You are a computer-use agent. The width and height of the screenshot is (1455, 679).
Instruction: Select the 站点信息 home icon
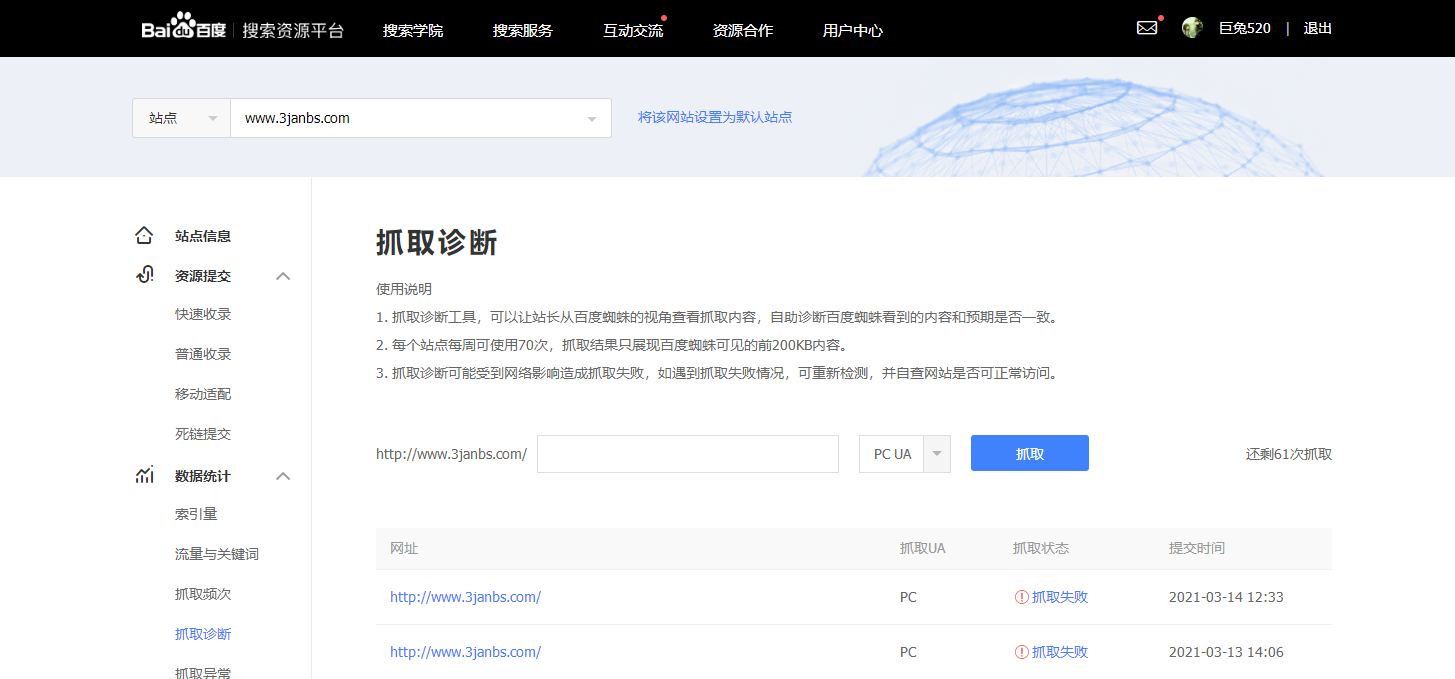[x=144, y=234]
